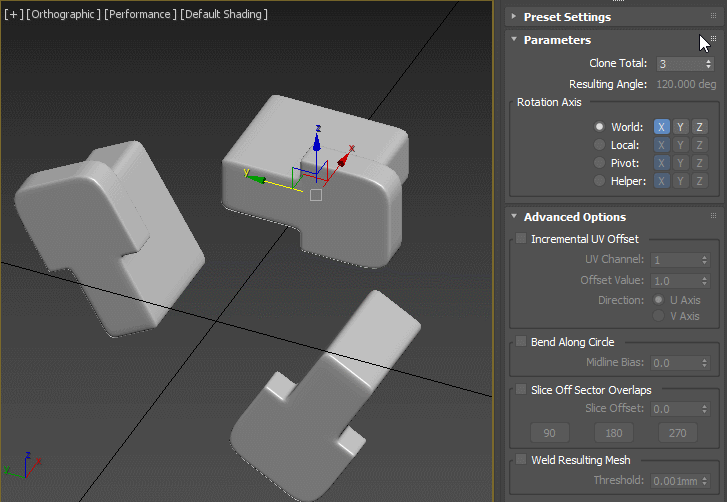
Task: Collapse the Parameters rollout
Action: click(x=514, y=39)
